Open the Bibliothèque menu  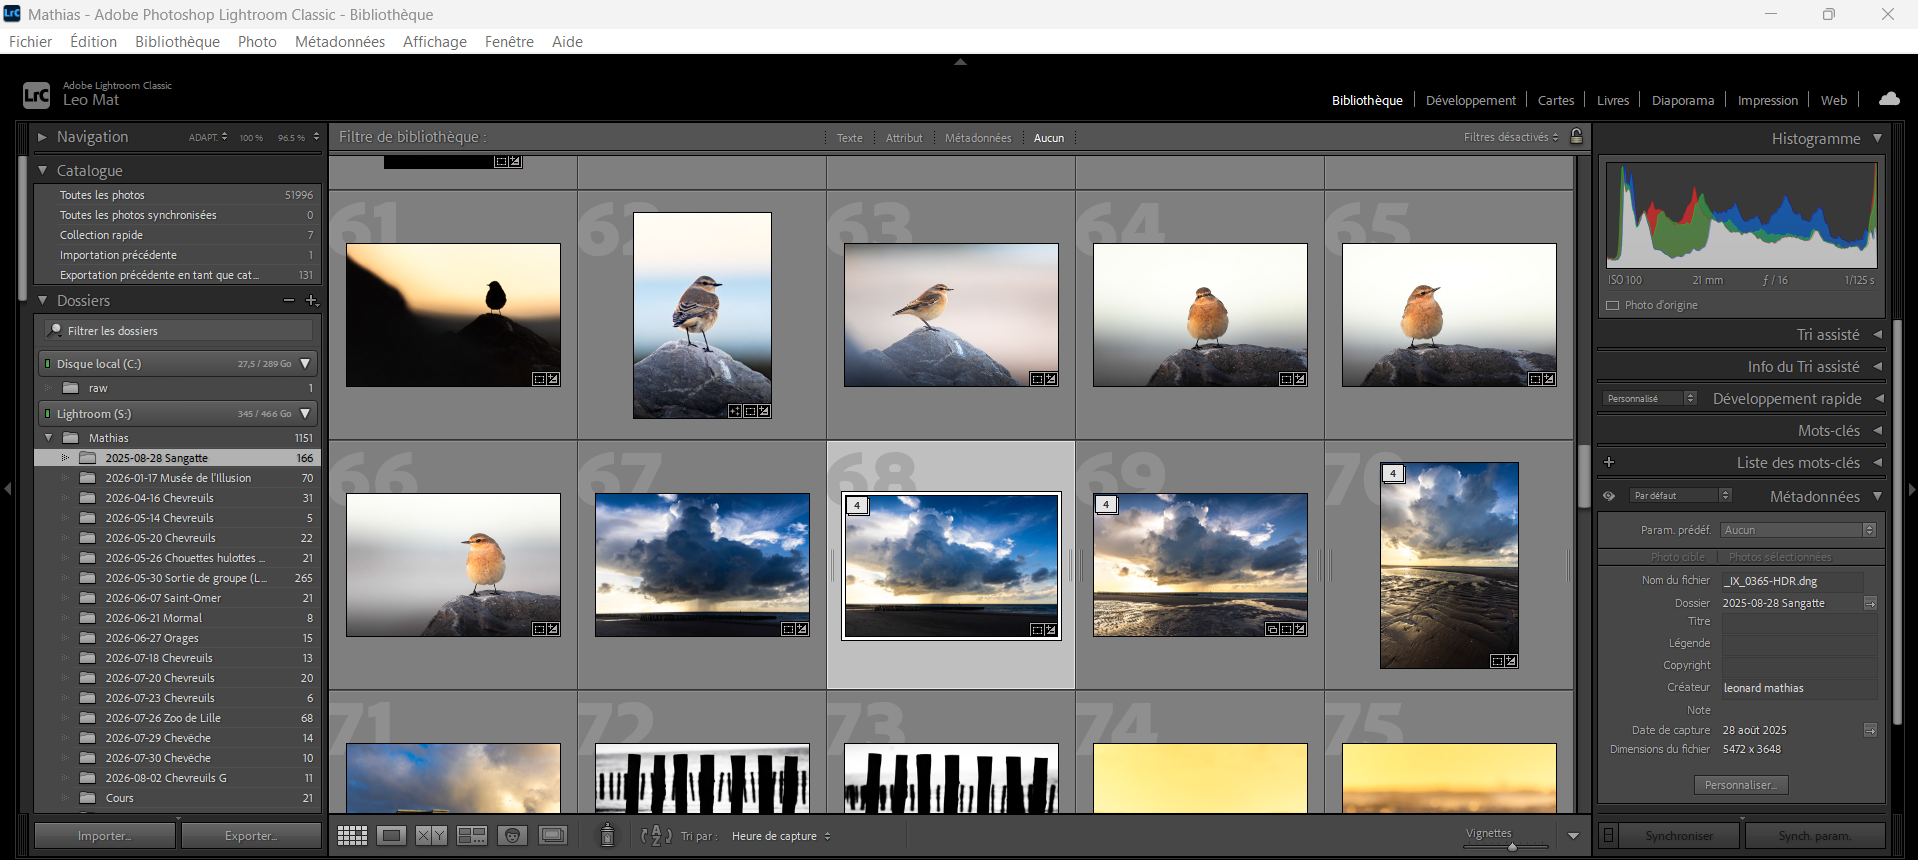(177, 41)
